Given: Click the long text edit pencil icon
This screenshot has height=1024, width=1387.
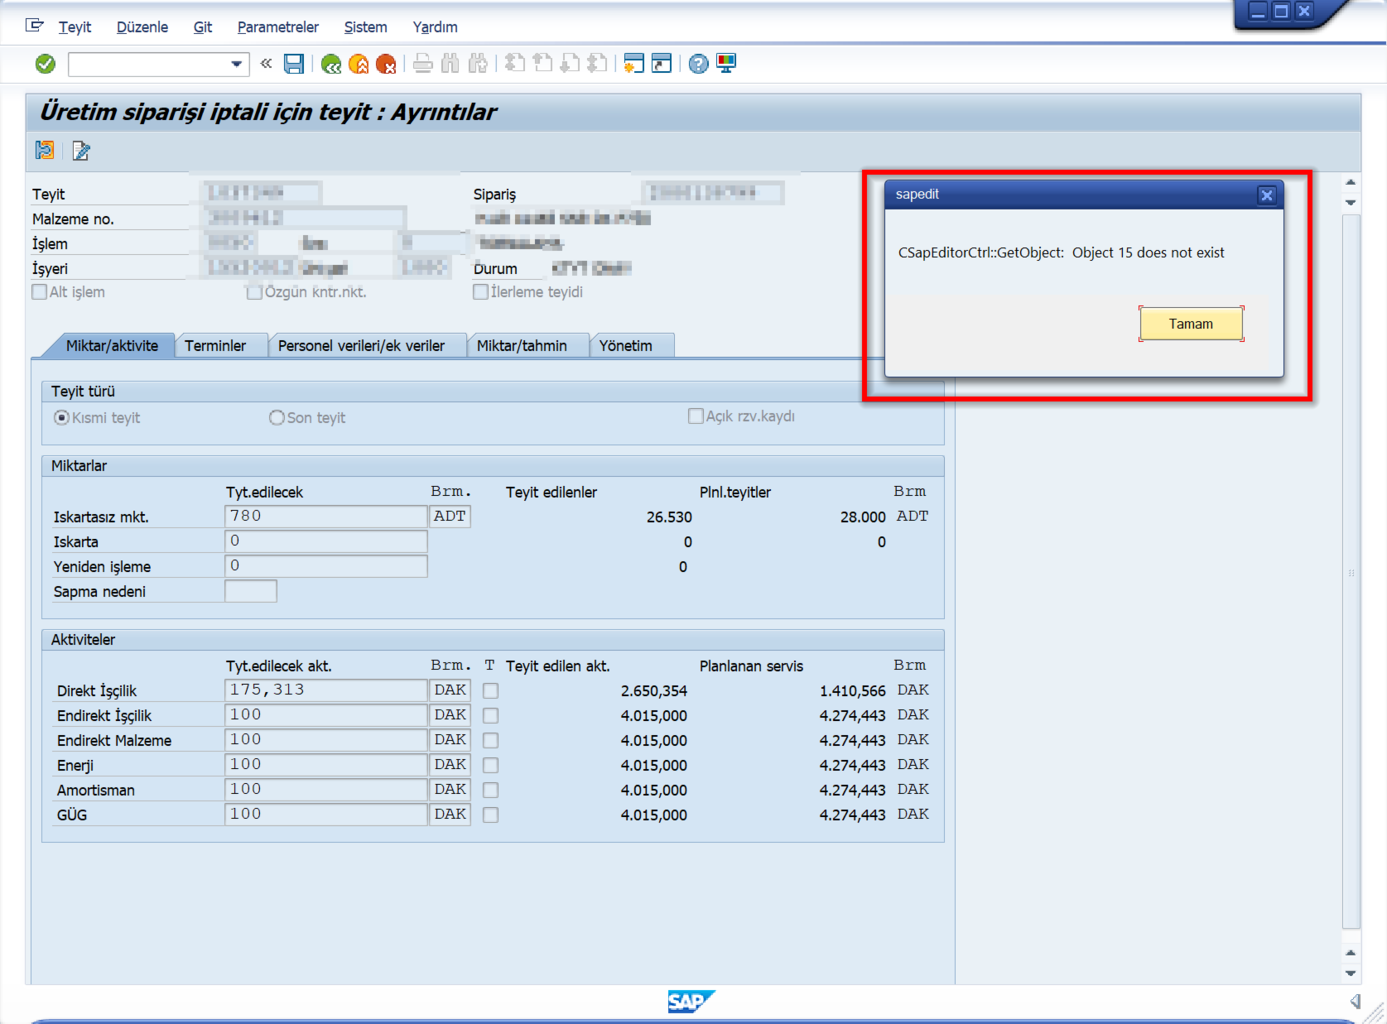Looking at the screenshot, I should pos(81,150).
